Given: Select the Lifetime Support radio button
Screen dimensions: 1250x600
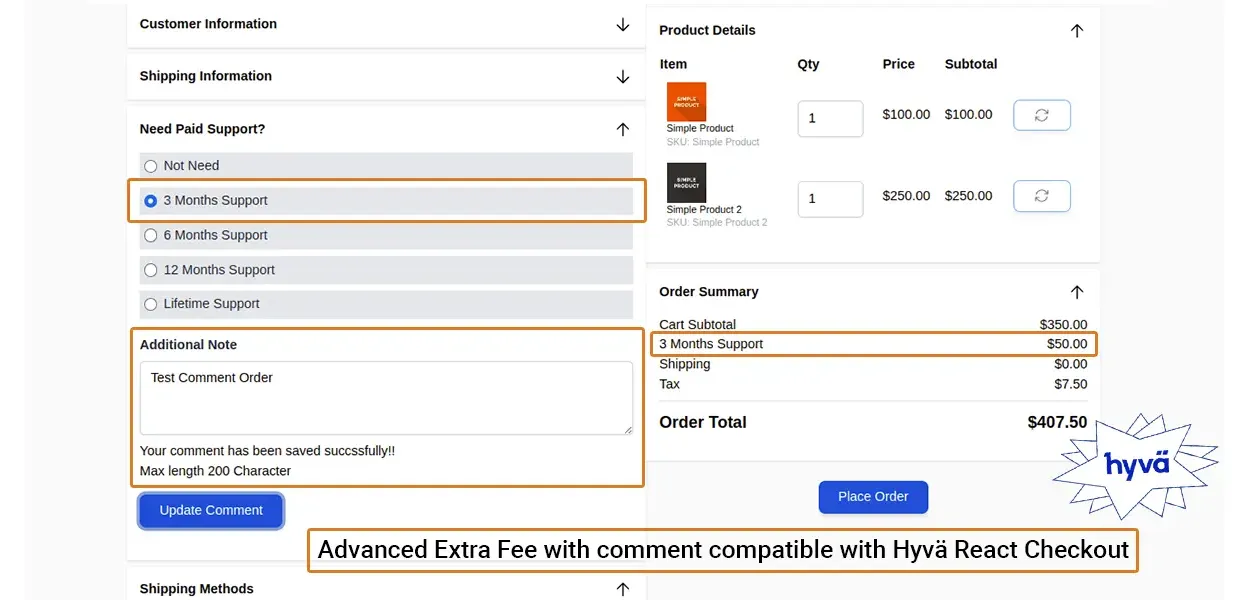Looking at the screenshot, I should [x=151, y=304].
